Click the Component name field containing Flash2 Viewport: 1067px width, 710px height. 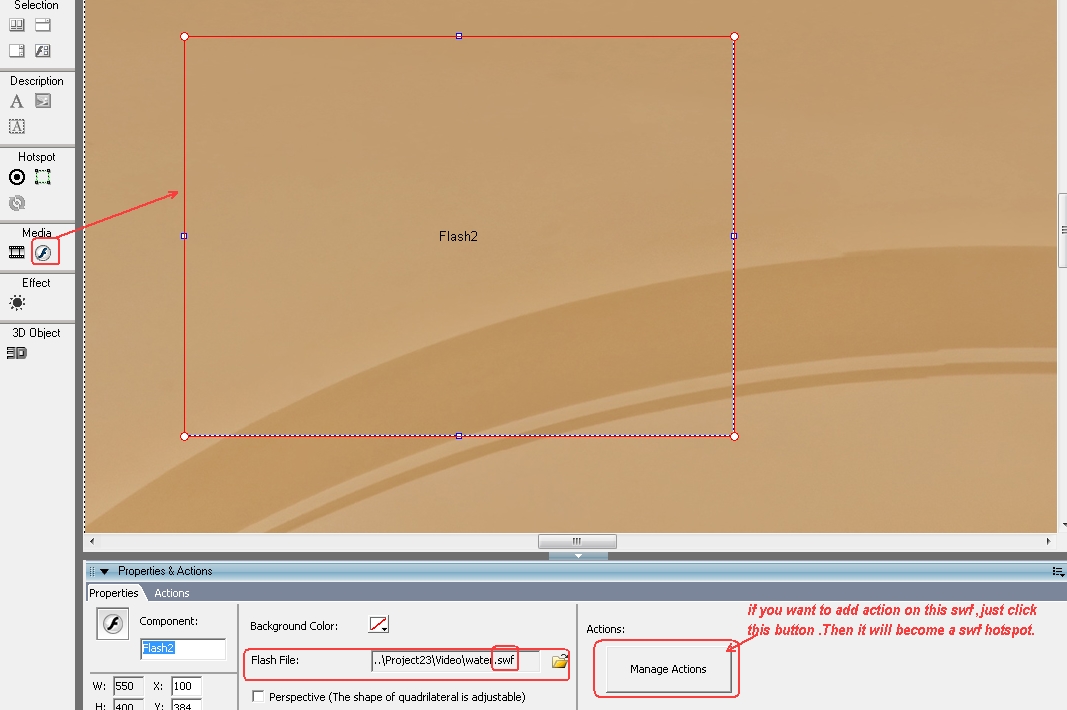(183, 648)
